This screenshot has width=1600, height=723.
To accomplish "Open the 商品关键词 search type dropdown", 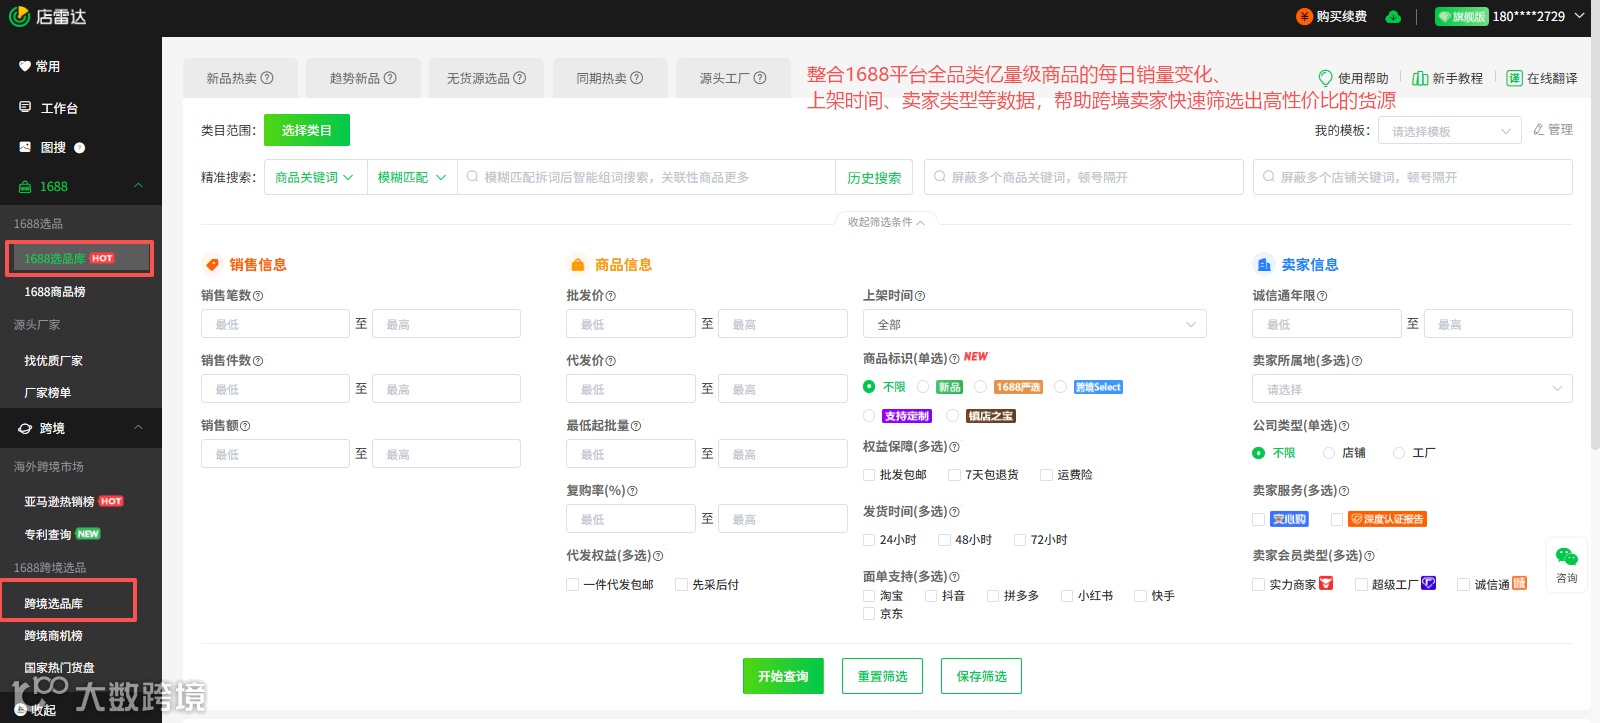I will click(x=315, y=177).
